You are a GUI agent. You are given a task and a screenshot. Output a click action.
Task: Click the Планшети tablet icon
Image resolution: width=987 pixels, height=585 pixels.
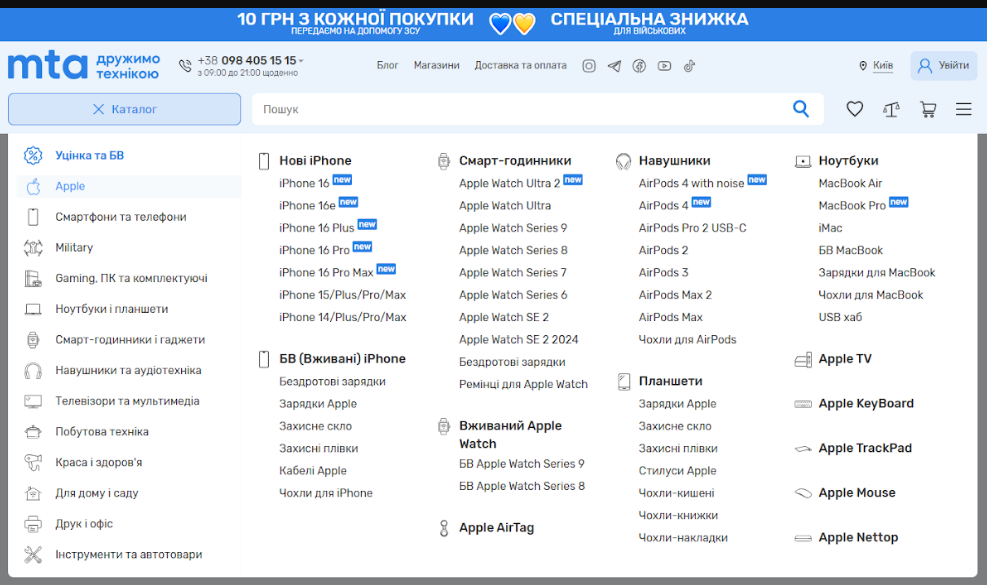[x=624, y=382]
